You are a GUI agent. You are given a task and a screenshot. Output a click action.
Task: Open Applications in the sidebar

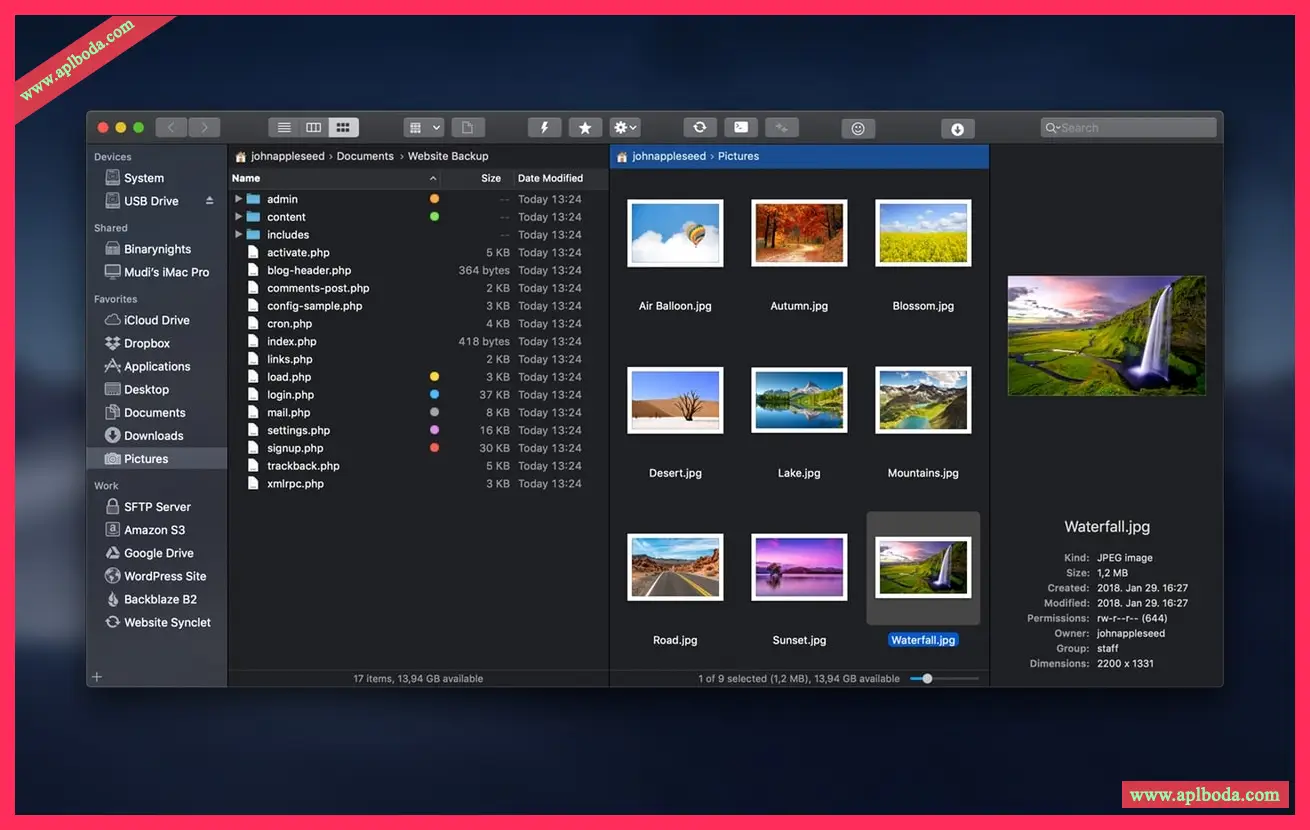coord(157,366)
